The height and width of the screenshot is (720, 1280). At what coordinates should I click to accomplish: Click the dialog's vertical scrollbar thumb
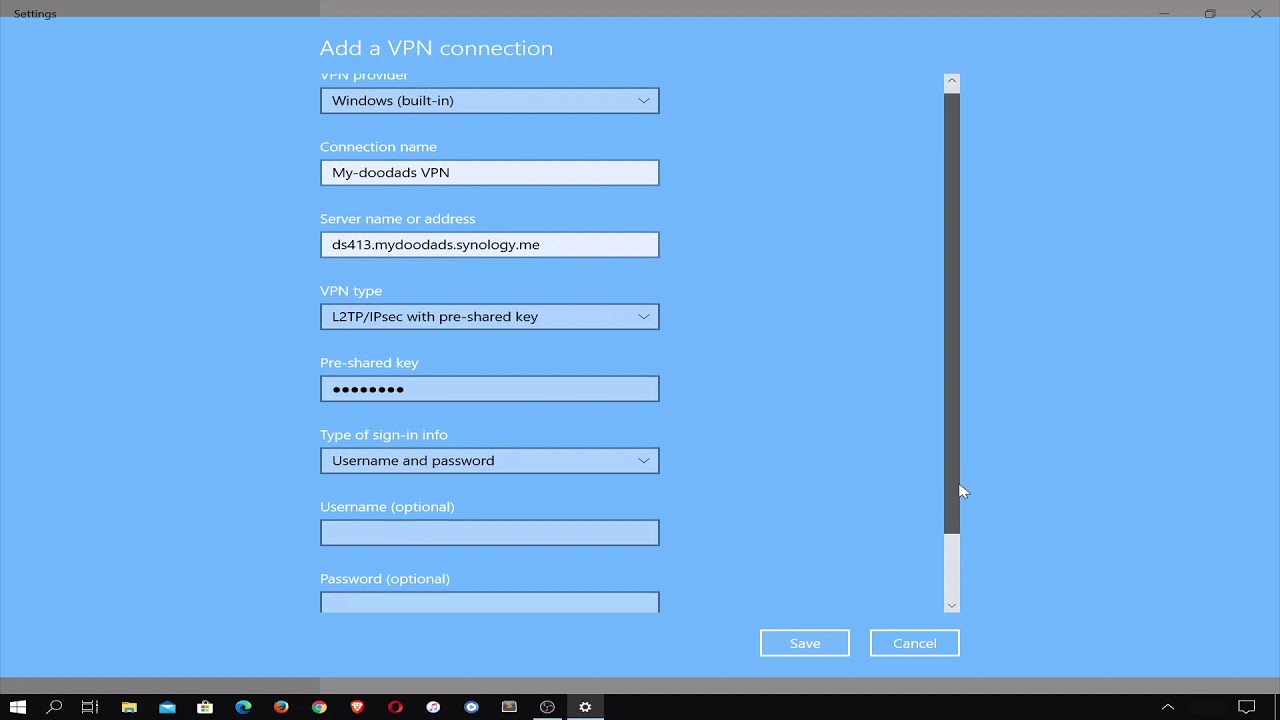coord(952,312)
